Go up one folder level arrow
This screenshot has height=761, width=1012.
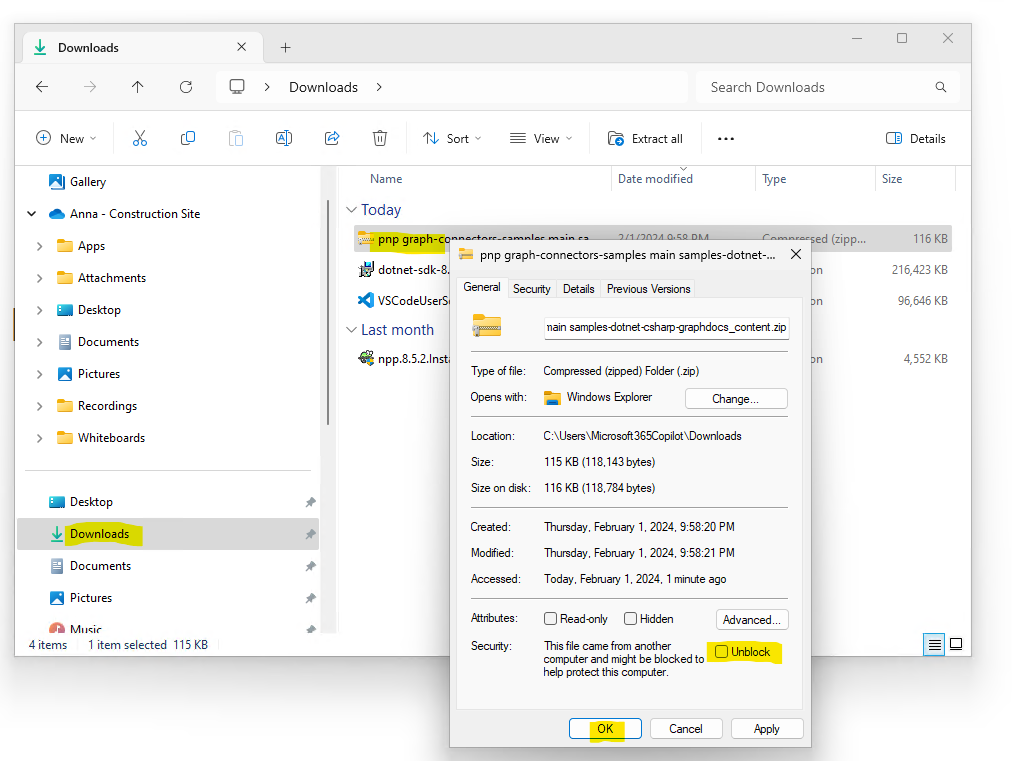[137, 87]
